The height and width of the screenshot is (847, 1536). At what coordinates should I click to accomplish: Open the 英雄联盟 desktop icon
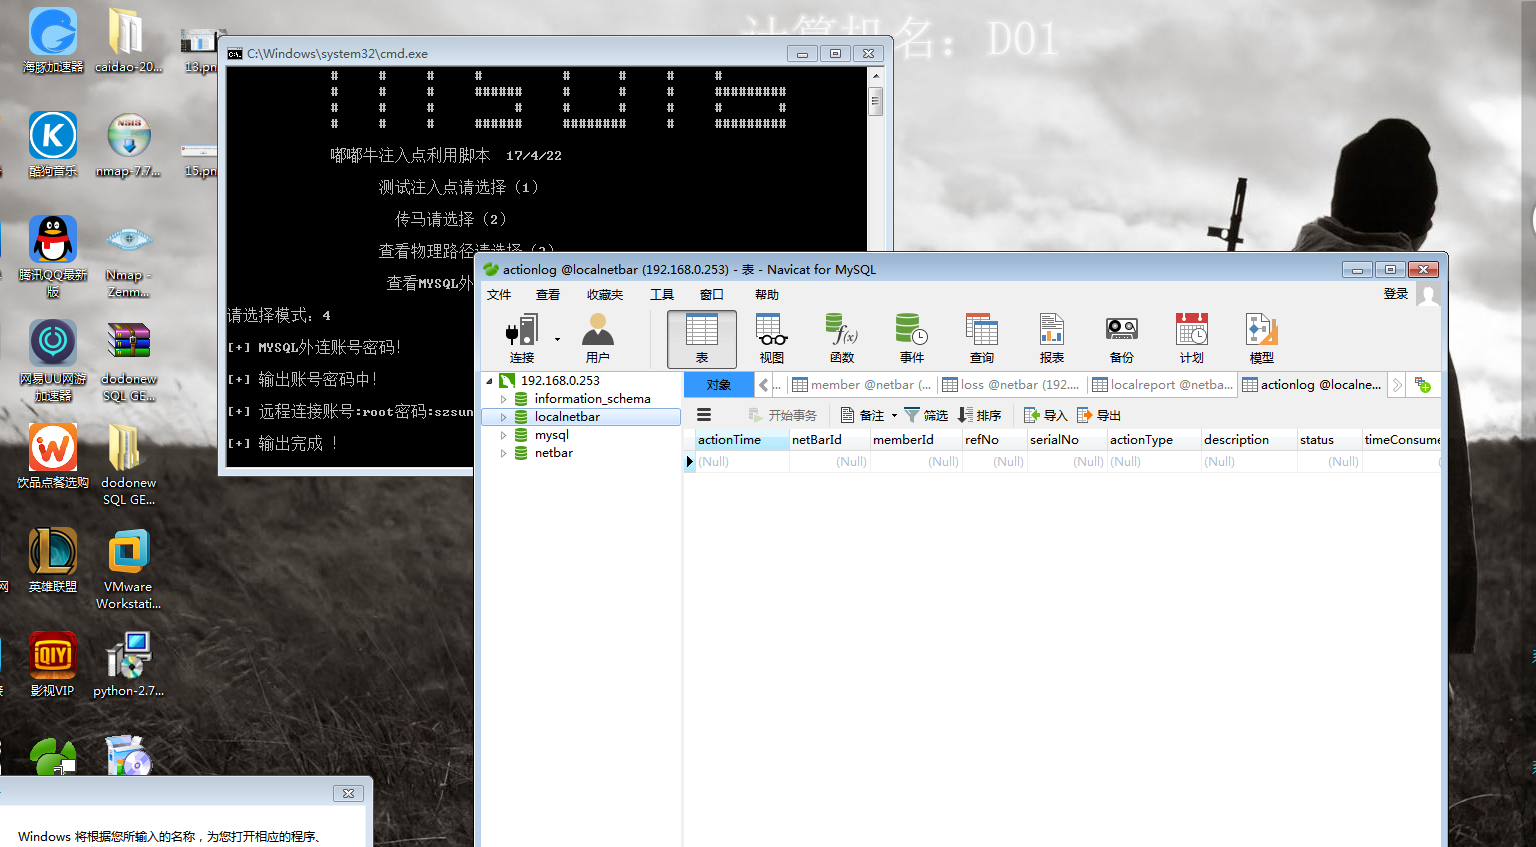click(x=53, y=560)
